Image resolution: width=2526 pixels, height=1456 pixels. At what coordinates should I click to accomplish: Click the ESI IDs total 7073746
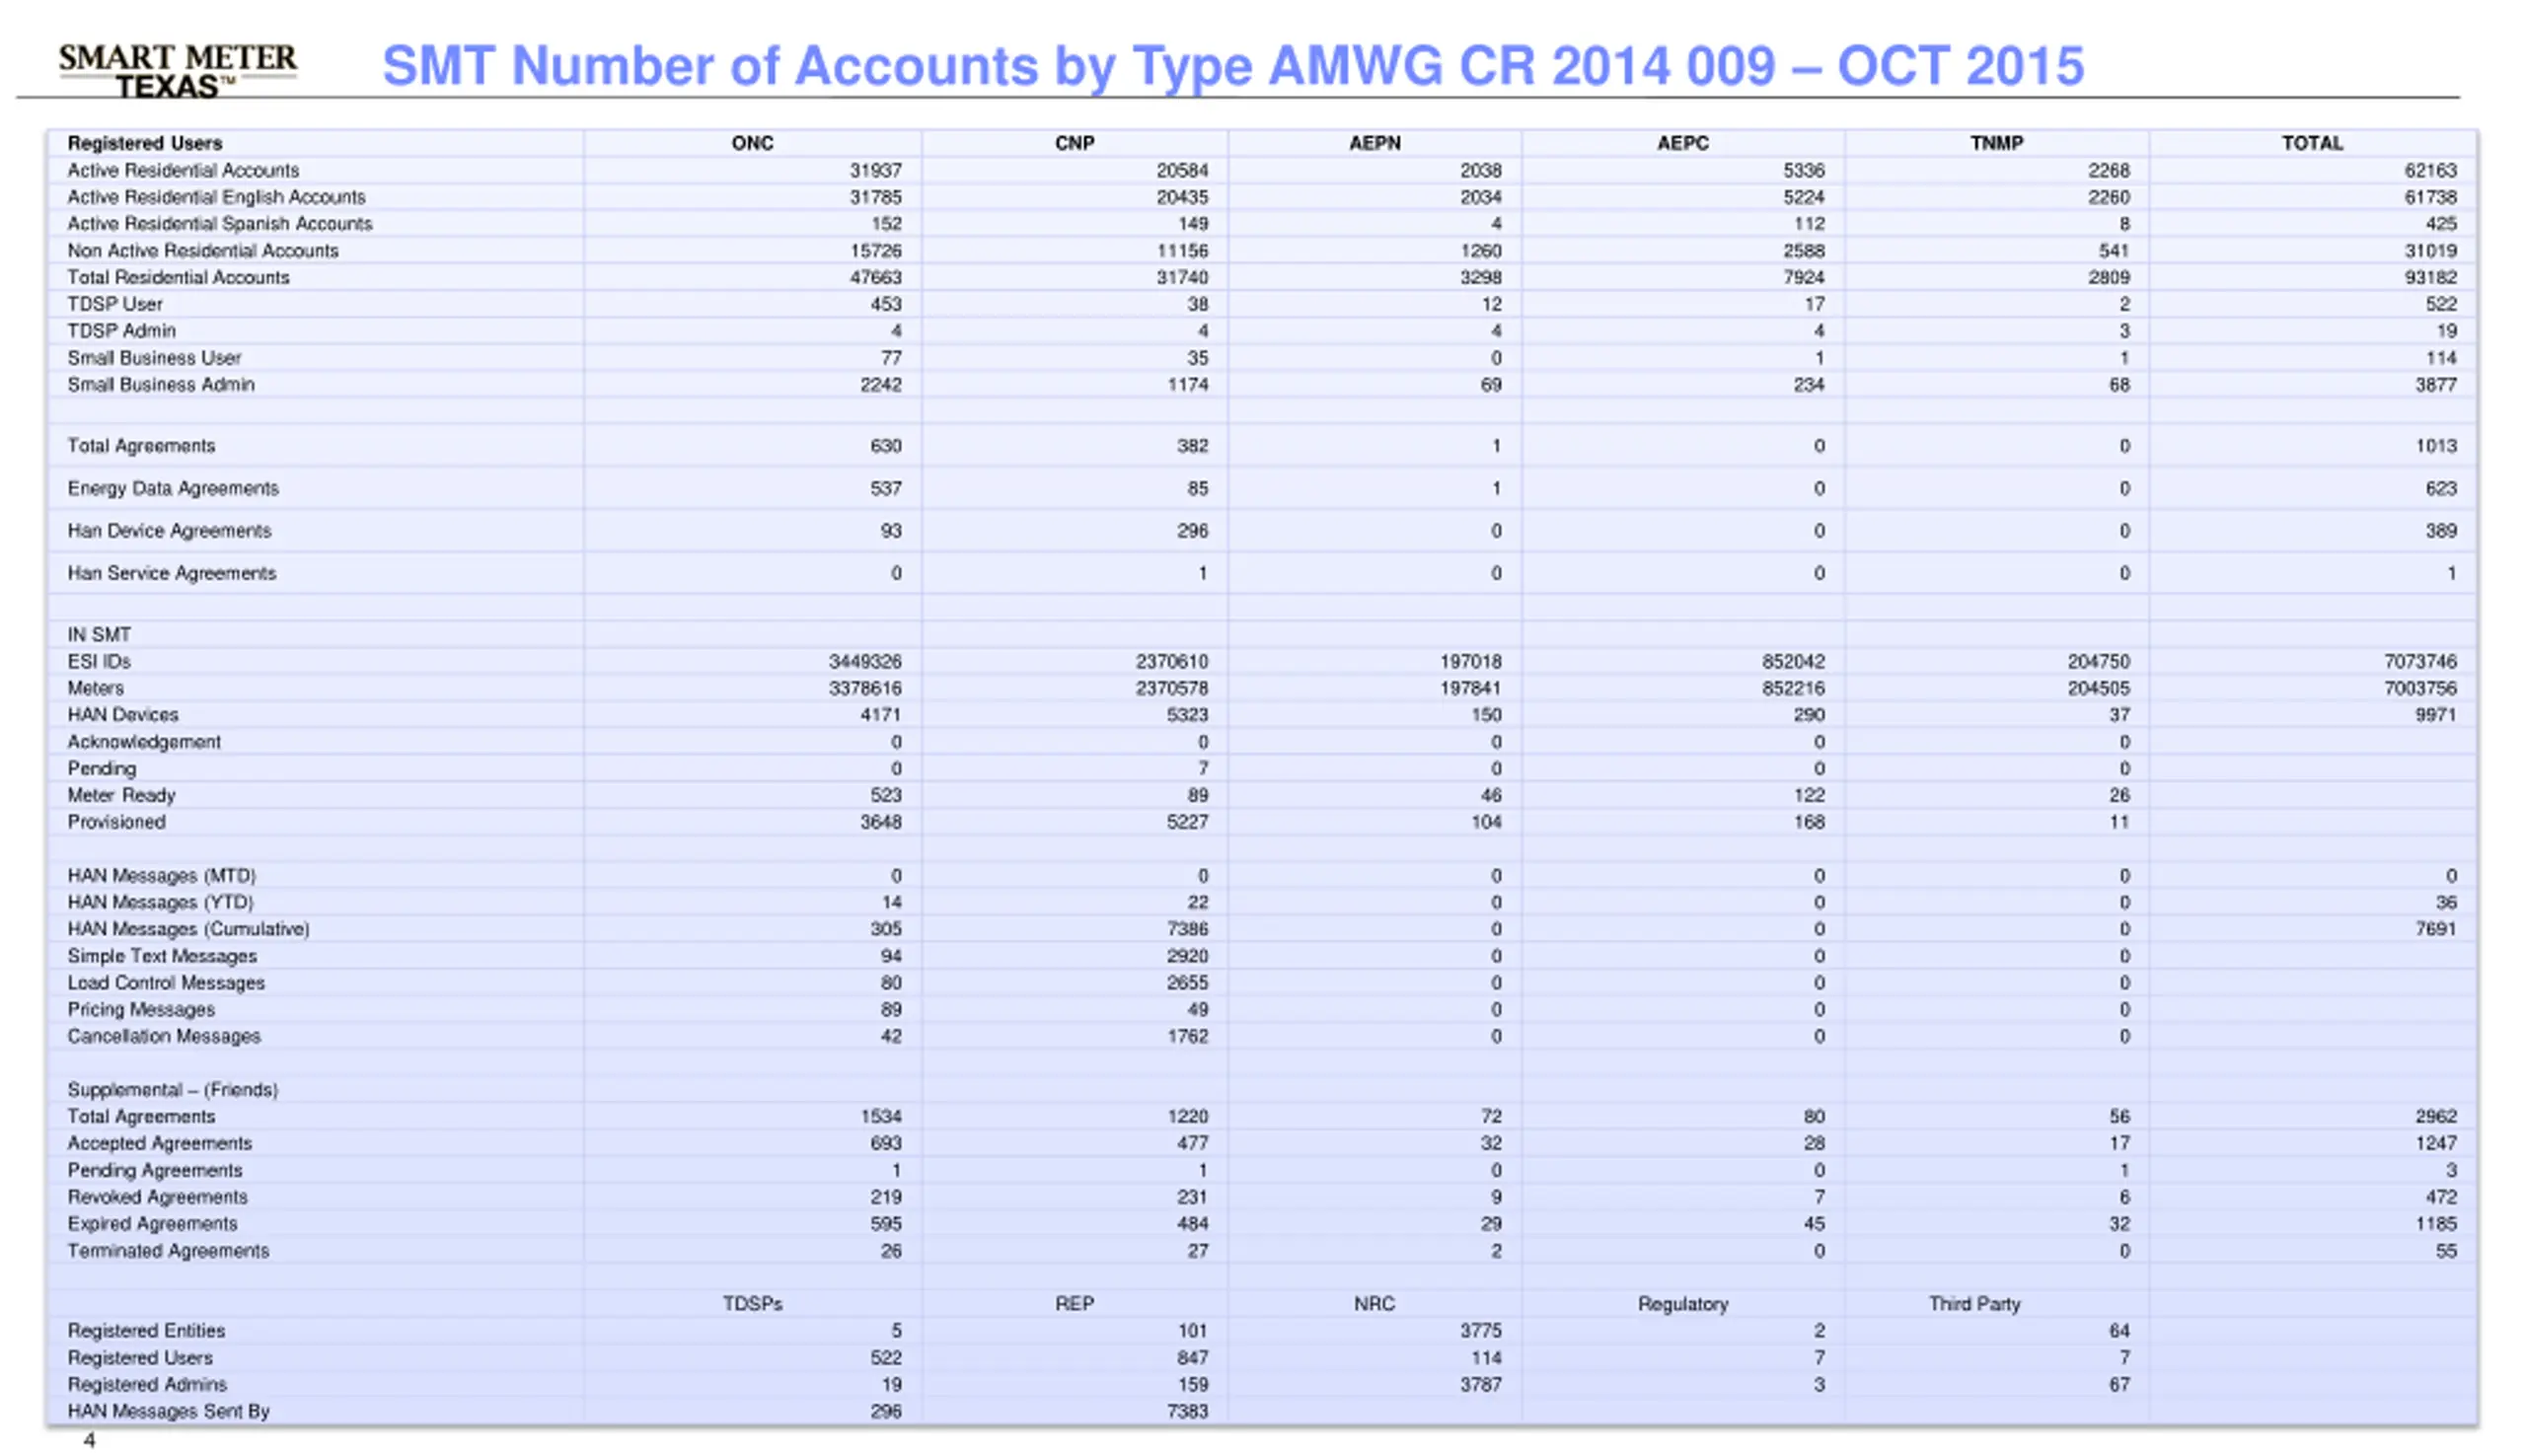pyautogui.click(x=2420, y=662)
